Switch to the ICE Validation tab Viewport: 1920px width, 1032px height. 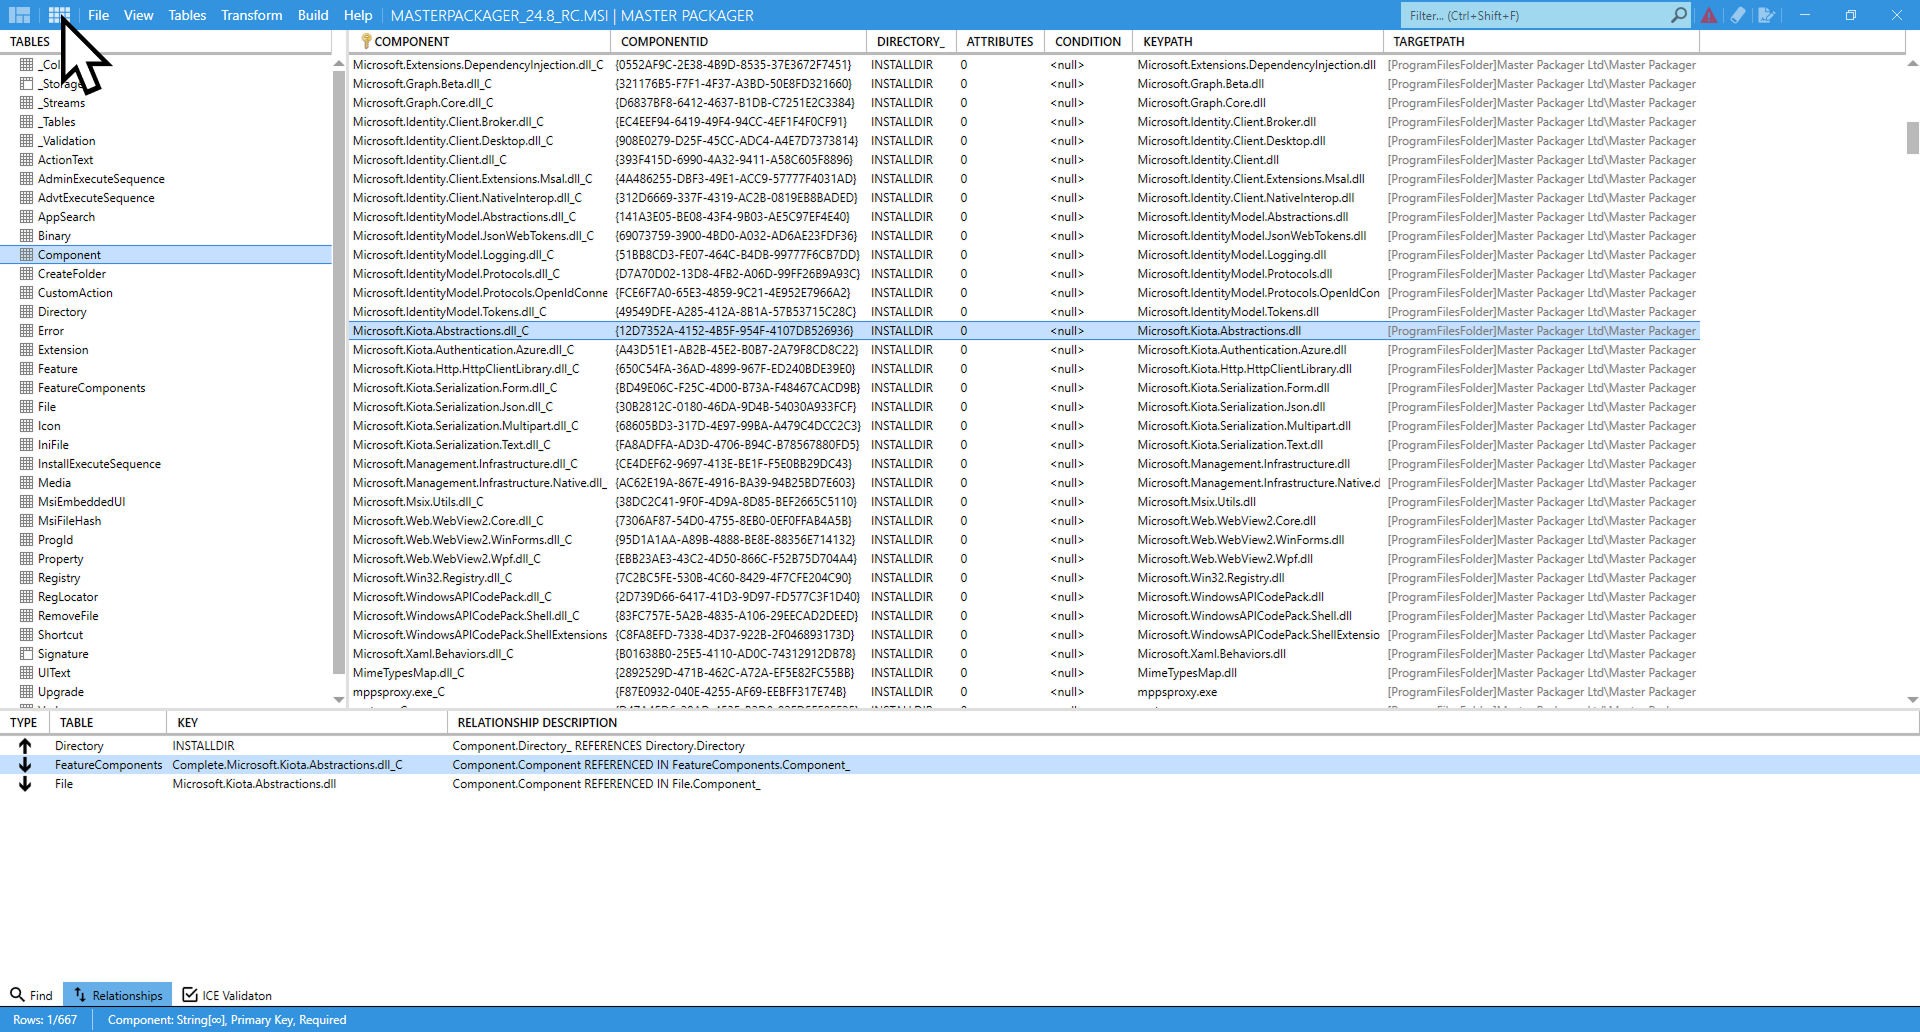click(x=227, y=995)
